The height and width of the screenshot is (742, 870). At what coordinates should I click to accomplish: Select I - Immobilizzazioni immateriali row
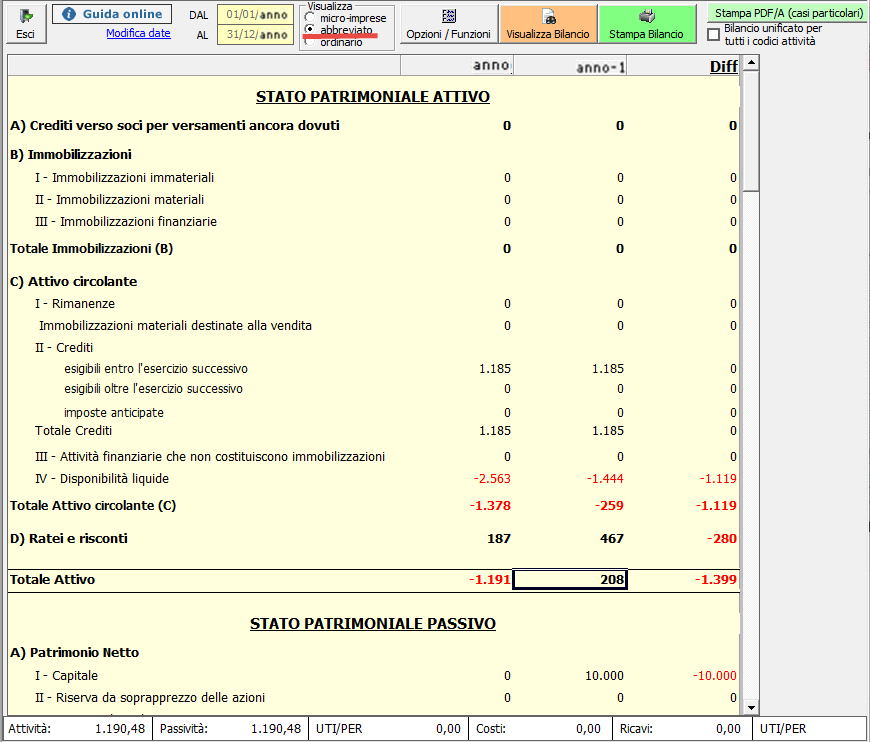[x=373, y=178]
